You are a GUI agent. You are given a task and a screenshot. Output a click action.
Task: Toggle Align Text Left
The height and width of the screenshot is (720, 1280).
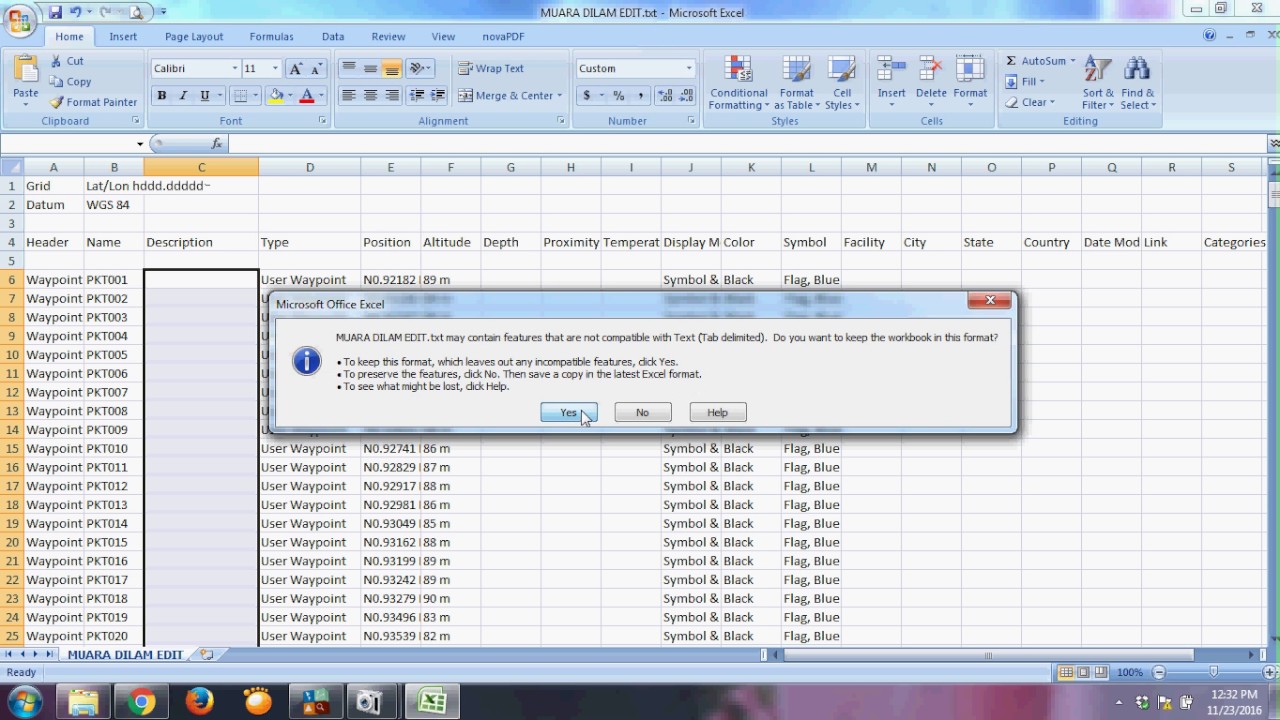(x=348, y=96)
